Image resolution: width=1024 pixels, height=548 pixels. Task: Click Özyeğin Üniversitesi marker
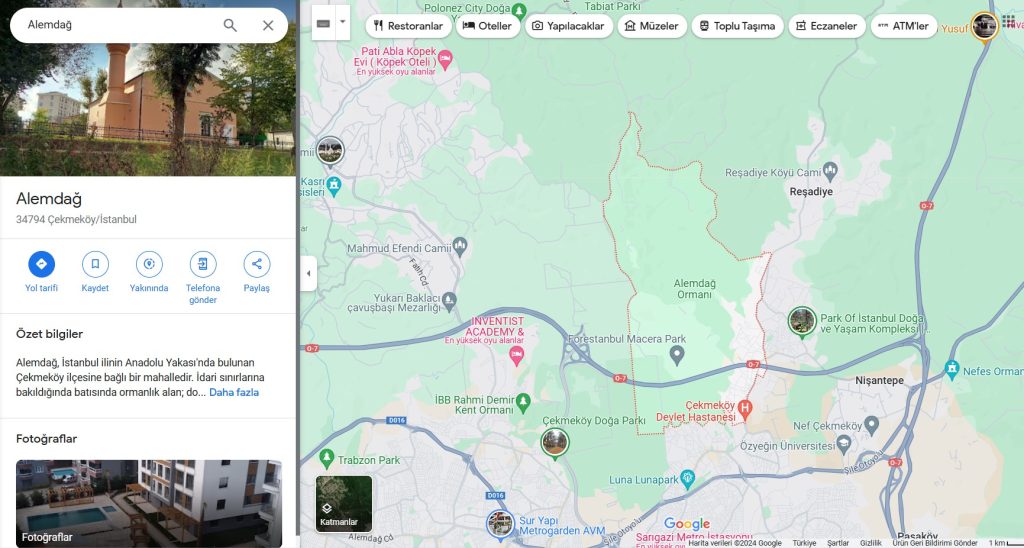pyautogui.click(x=844, y=445)
